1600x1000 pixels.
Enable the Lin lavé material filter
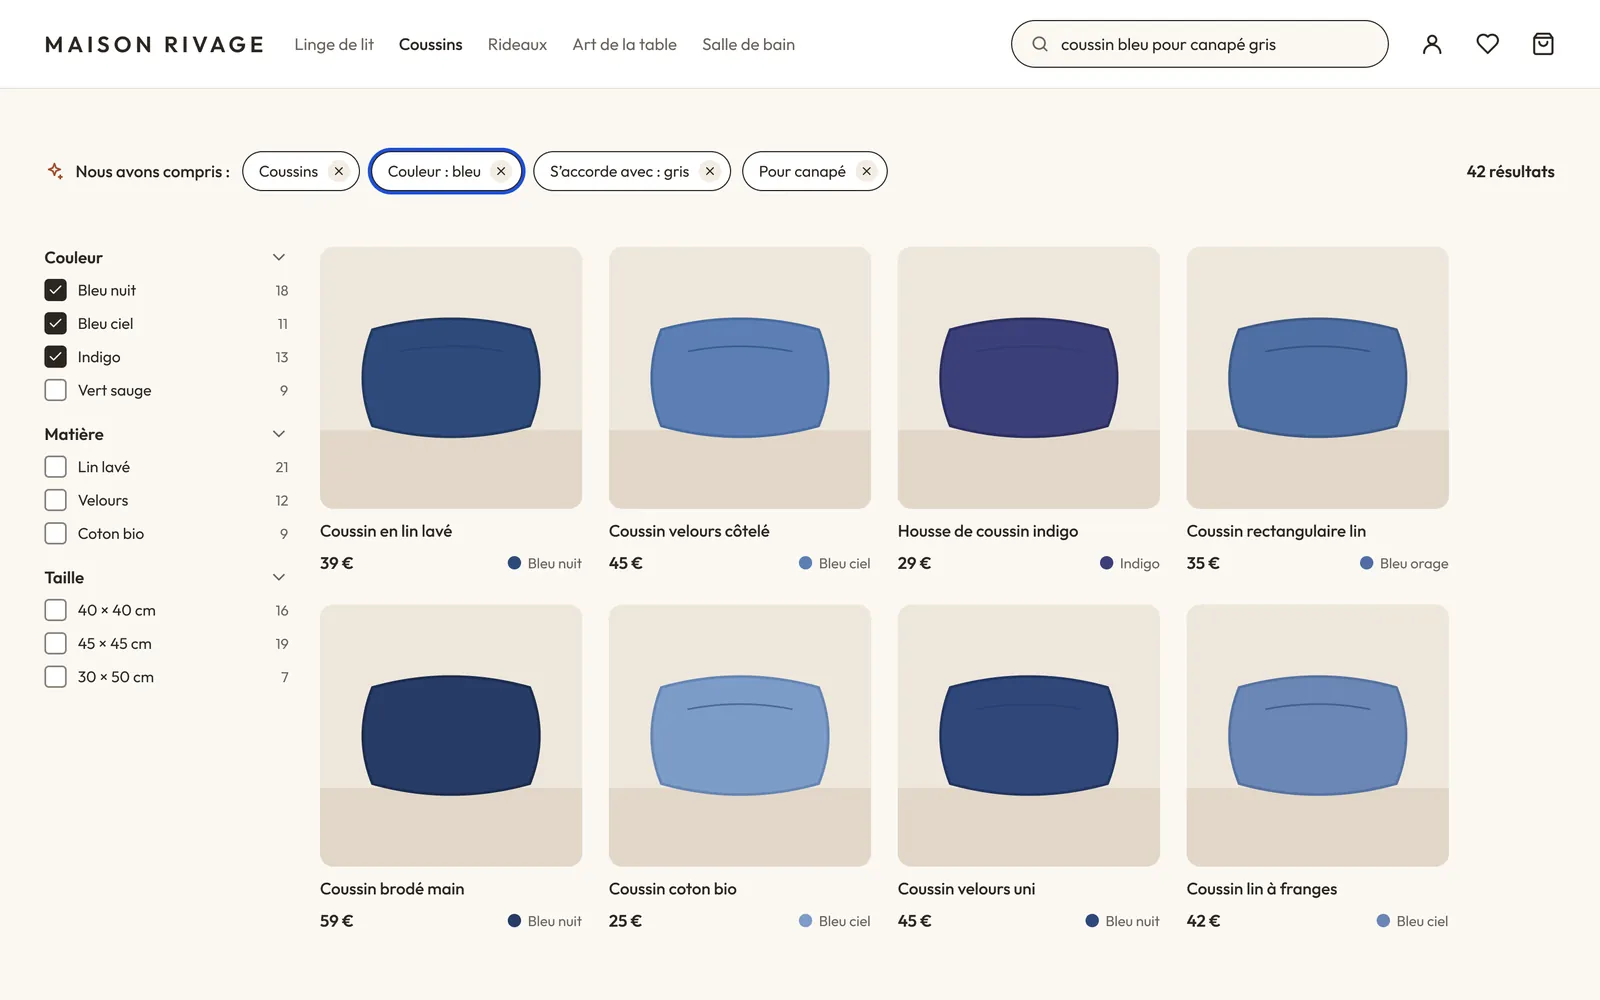tap(56, 467)
